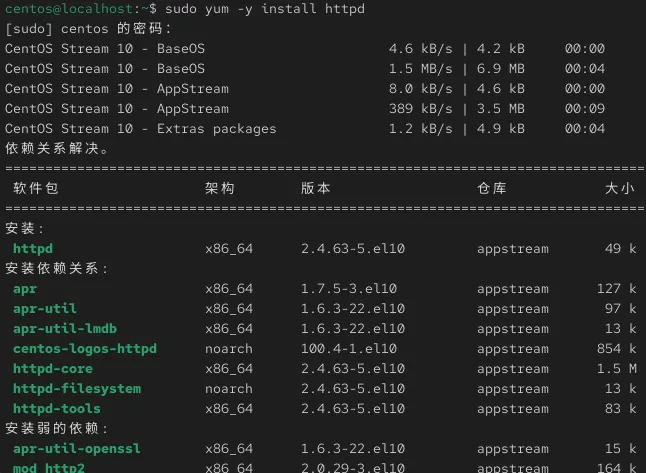
Task: Click 'appstream' in the httpd-tools row
Action: 513,409
